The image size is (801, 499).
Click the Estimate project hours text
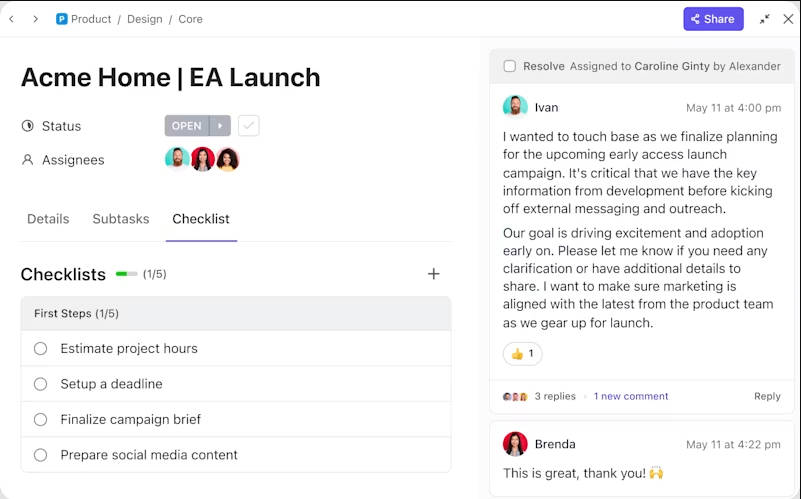(129, 349)
